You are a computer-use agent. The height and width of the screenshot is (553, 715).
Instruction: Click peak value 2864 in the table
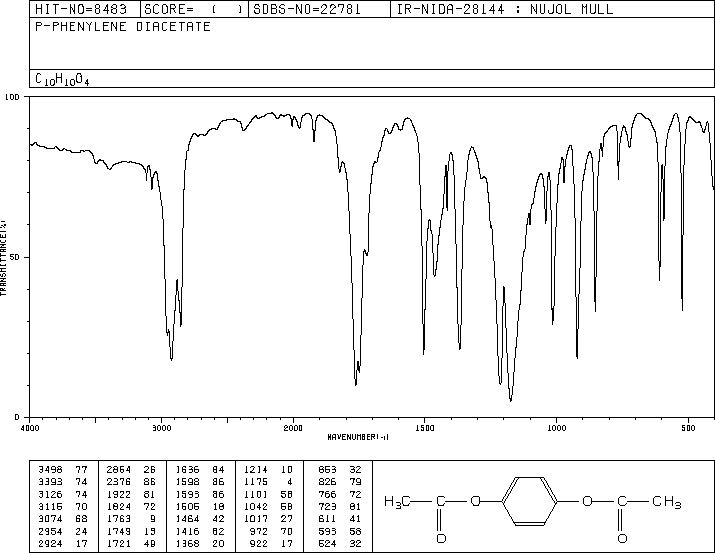(119, 469)
